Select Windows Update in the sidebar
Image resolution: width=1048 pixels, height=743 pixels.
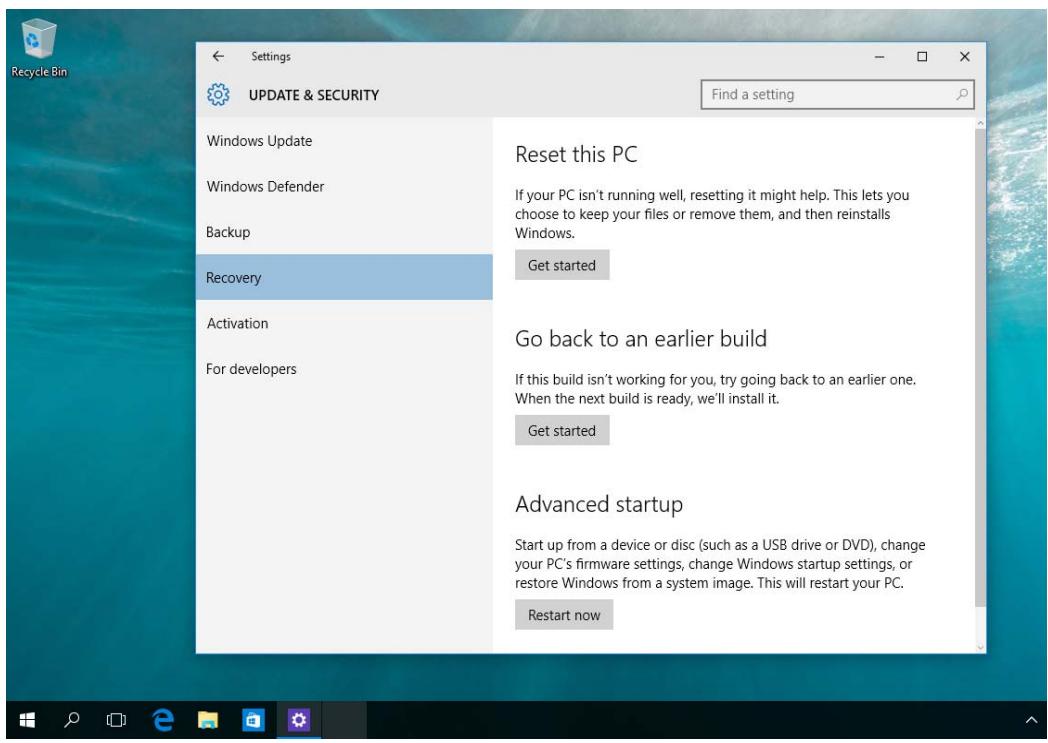[258, 141]
